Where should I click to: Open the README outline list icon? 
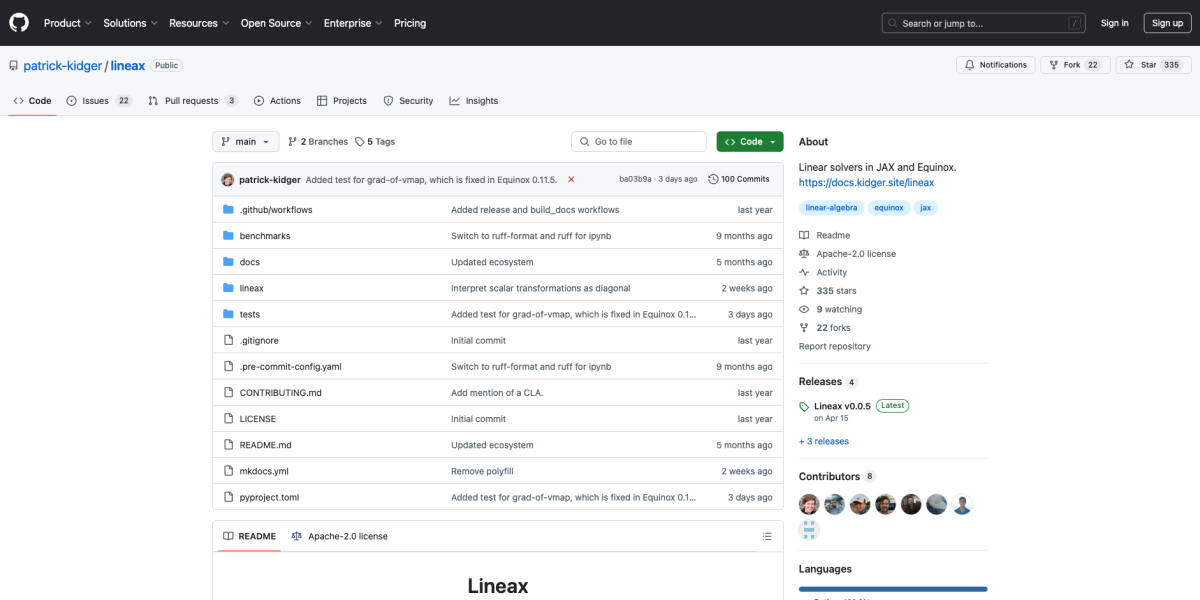(x=767, y=536)
